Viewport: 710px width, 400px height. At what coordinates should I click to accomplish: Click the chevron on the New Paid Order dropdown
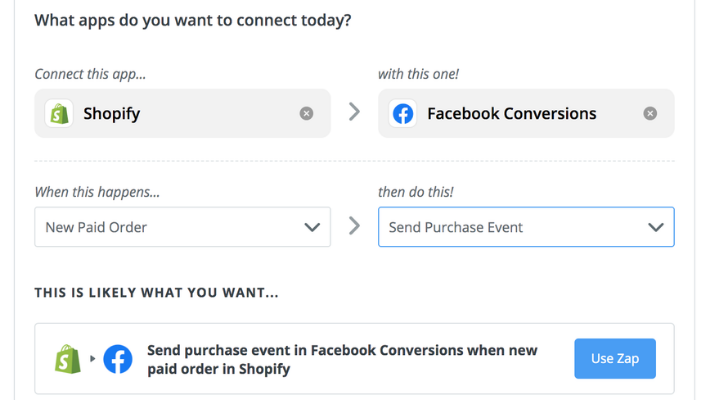[x=312, y=227]
